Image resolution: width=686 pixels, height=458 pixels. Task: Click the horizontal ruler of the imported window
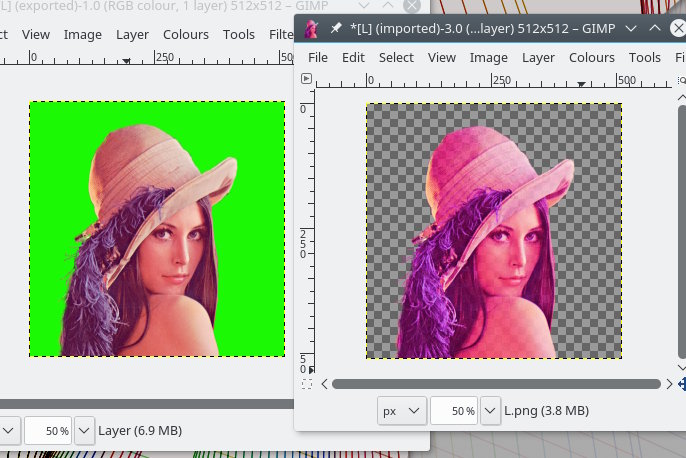[494, 80]
